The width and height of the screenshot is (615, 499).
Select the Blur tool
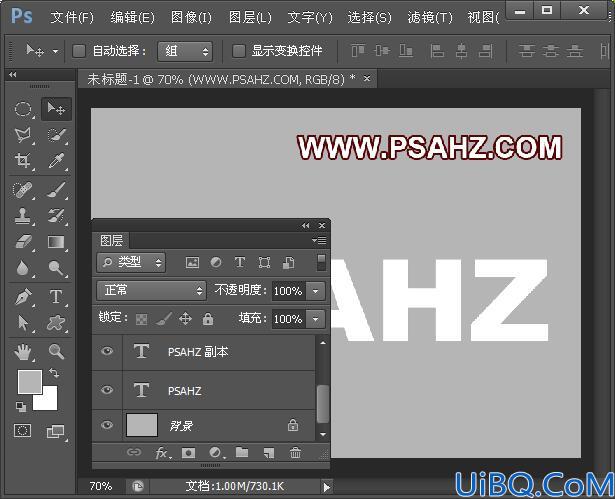click(23, 268)
